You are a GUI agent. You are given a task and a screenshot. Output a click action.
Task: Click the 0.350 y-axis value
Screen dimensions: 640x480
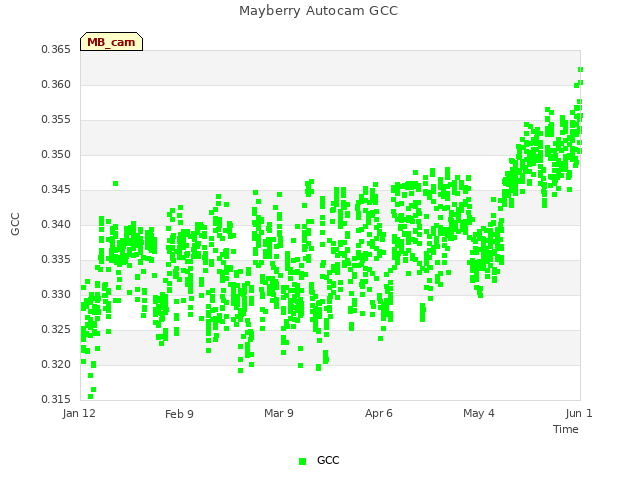[56, 155]
